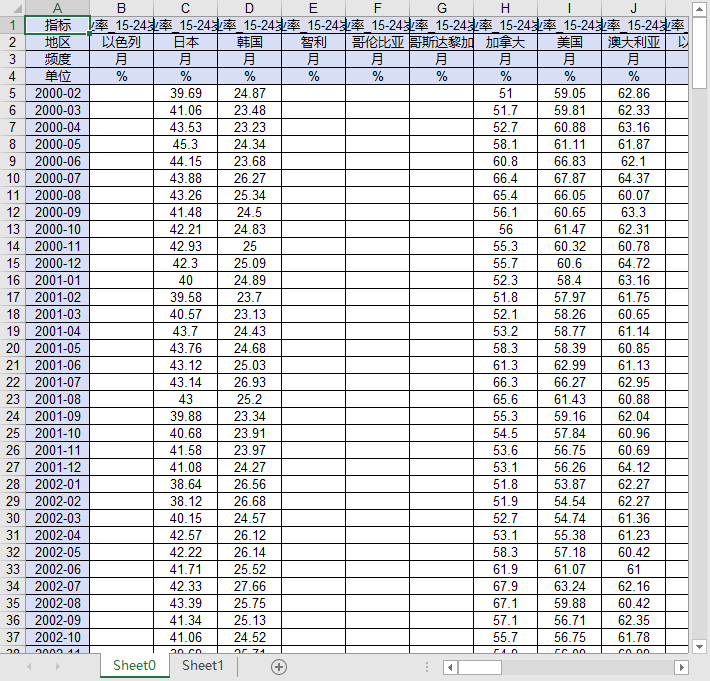Select row 28 header
This screenshot has height=681, width=710.
(13, 484)
